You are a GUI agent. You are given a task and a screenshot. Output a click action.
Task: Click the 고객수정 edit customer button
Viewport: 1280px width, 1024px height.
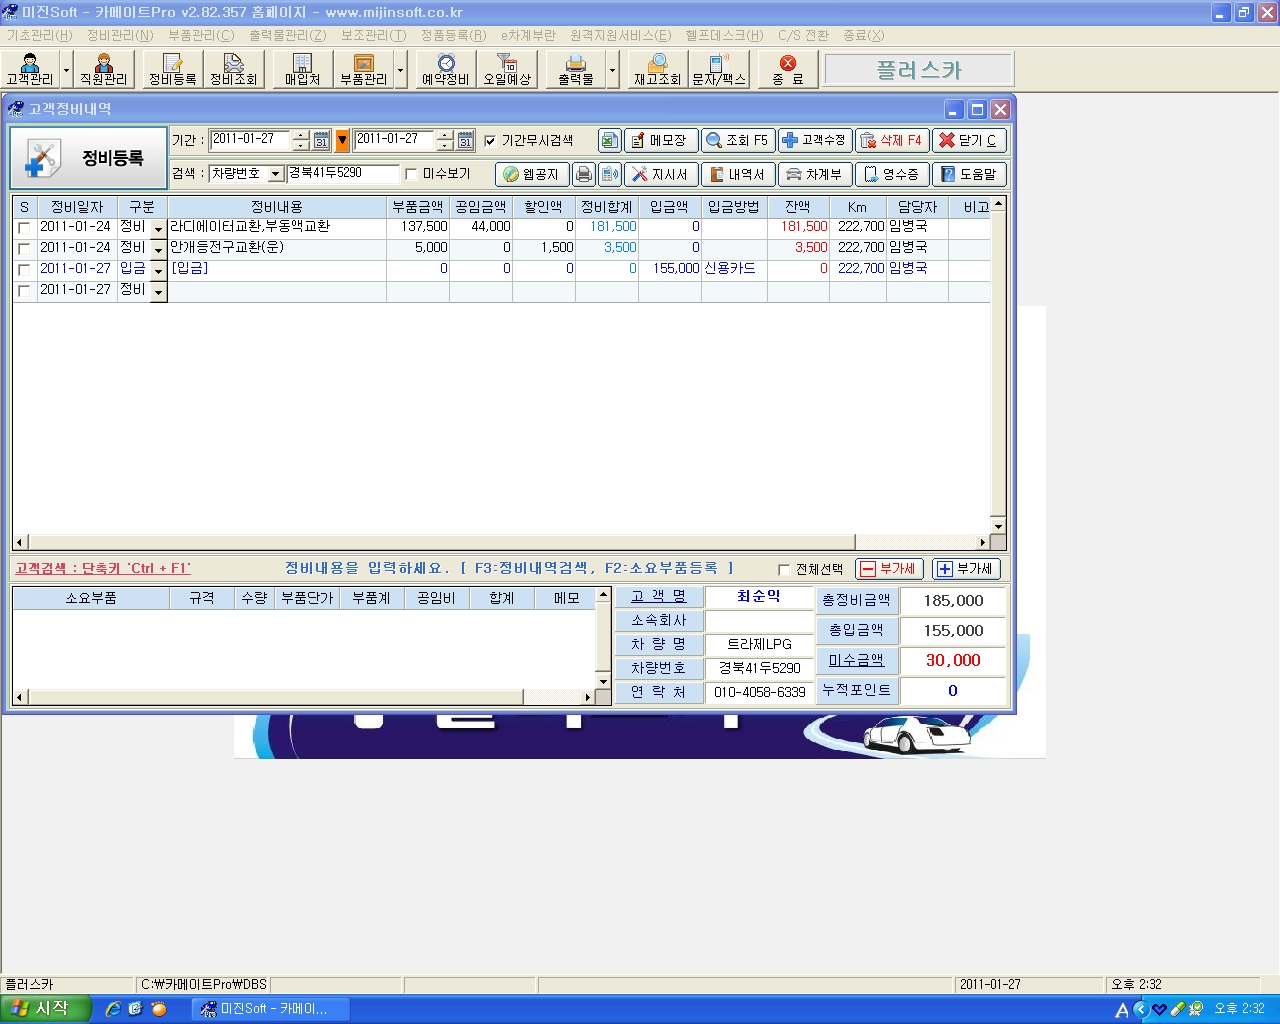coord(815,141)
